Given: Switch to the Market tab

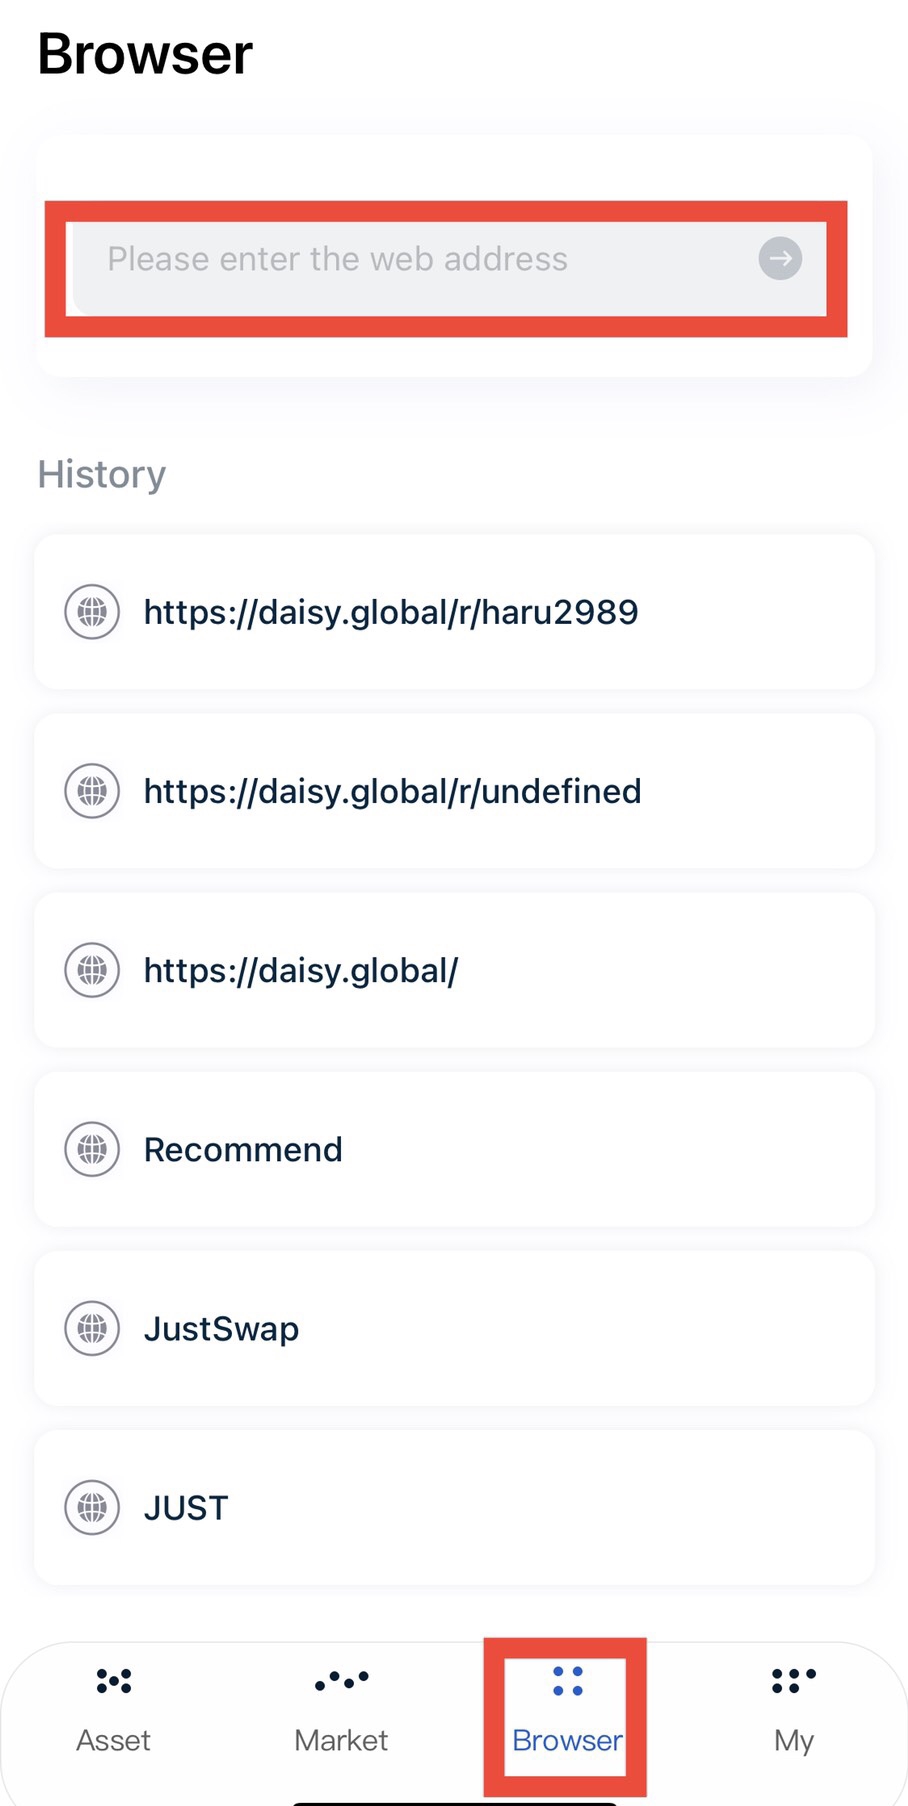Looking at the screenshot, I should tap(341, 1712).
